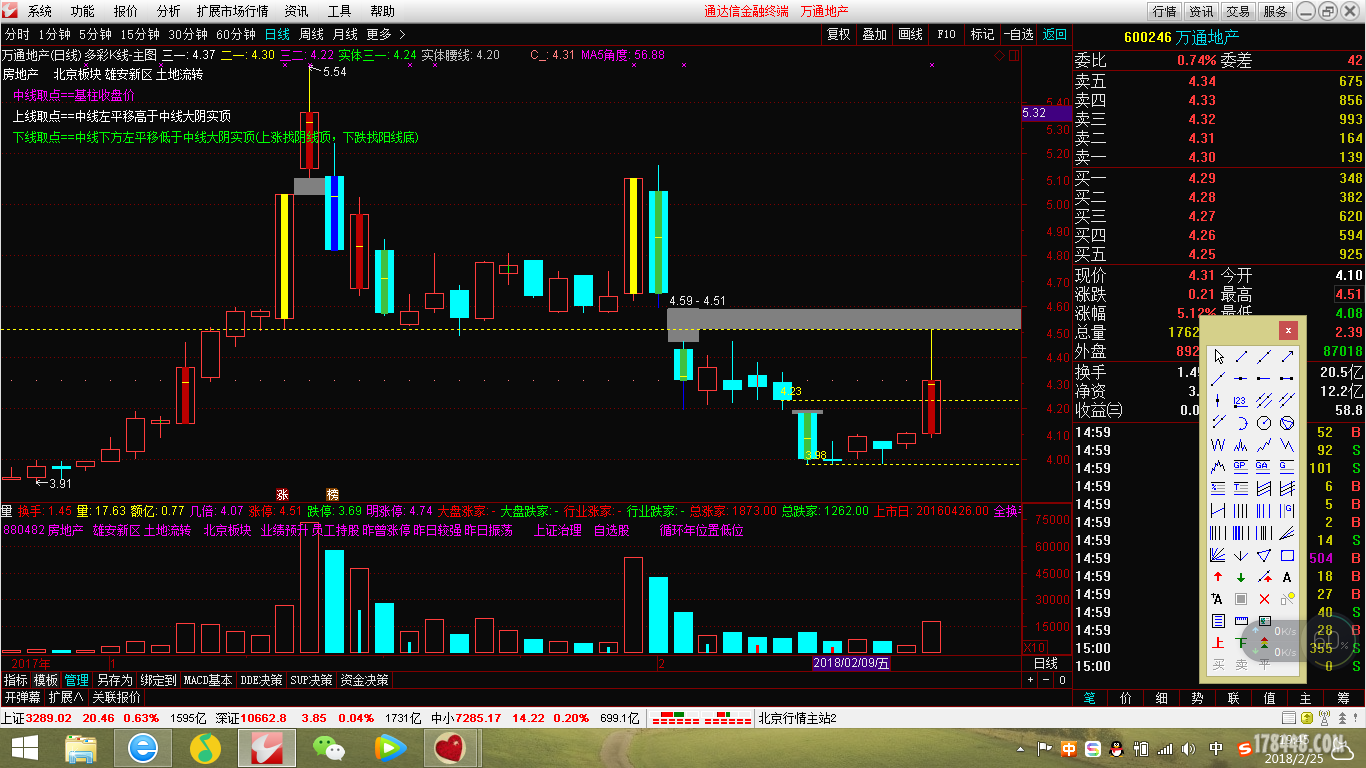1366x768 pixels.
Task: Click the minus zoom-out chart button
Action: (x=1047, y=680)
